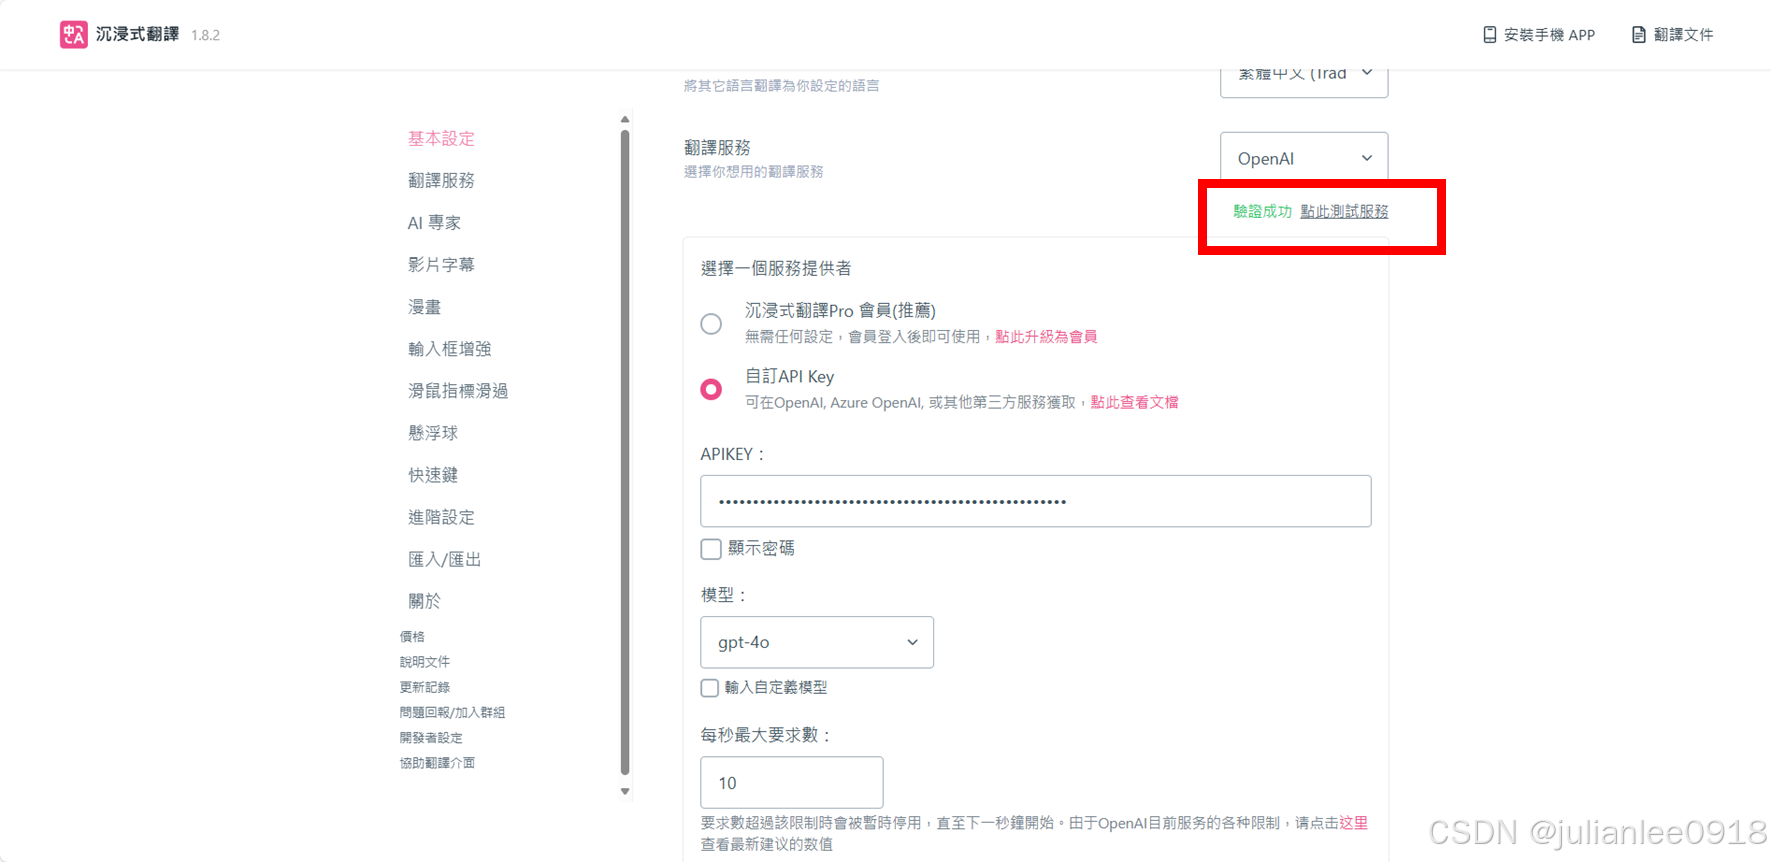Image resolution: width=1771 pixels, height=862 pixels.
Task: Click the sidebar vertical scrollbar thumb
Action: click(x=625, y=452)
